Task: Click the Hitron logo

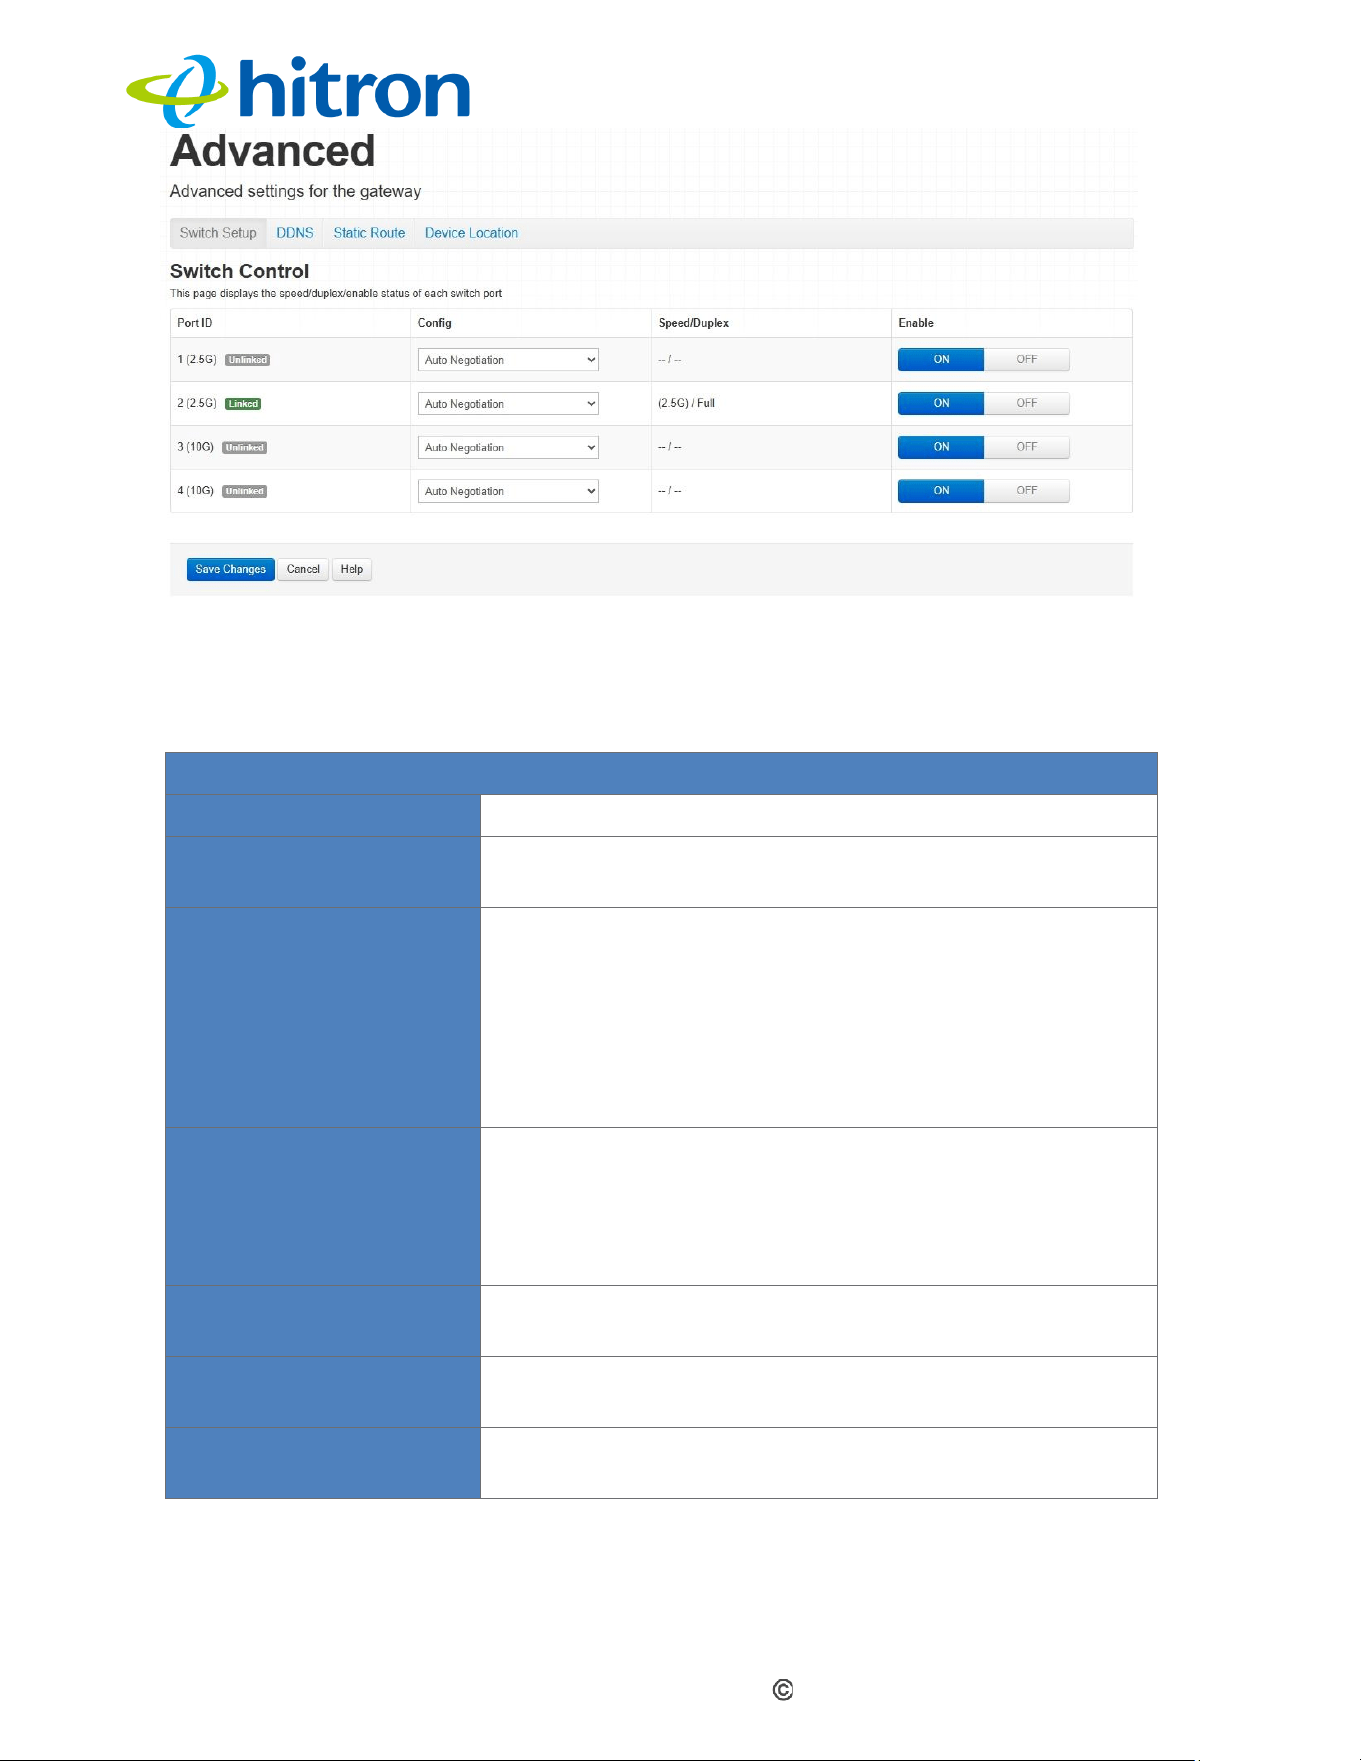Action: pyautogui.click(x=298, y=90)
